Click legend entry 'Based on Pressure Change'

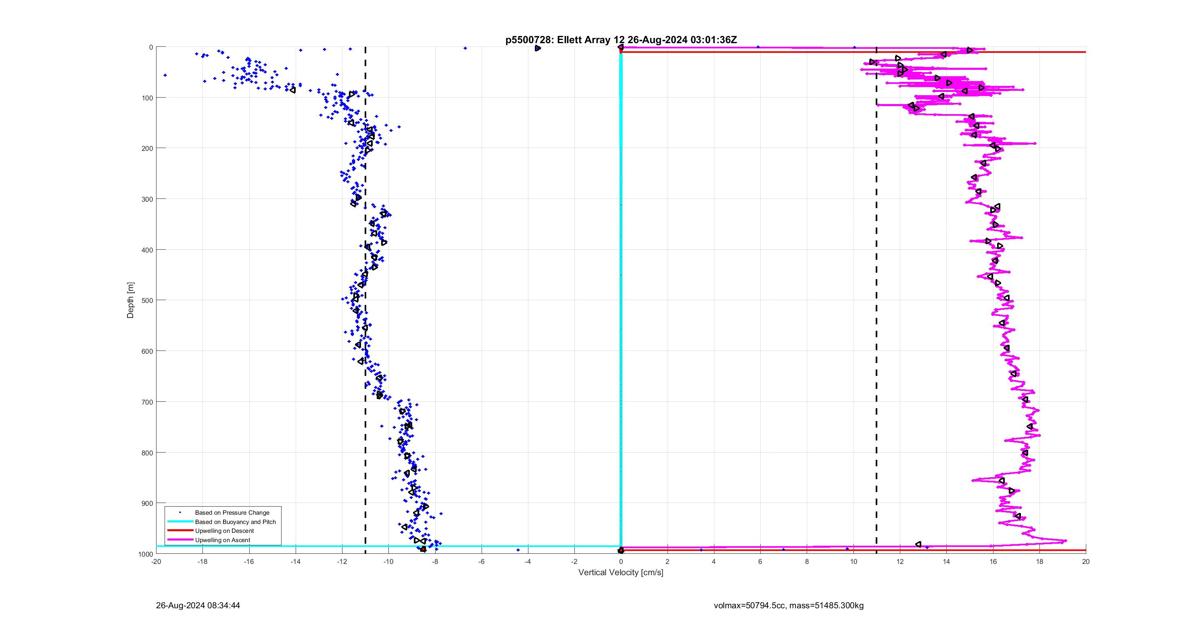(230, 512)
